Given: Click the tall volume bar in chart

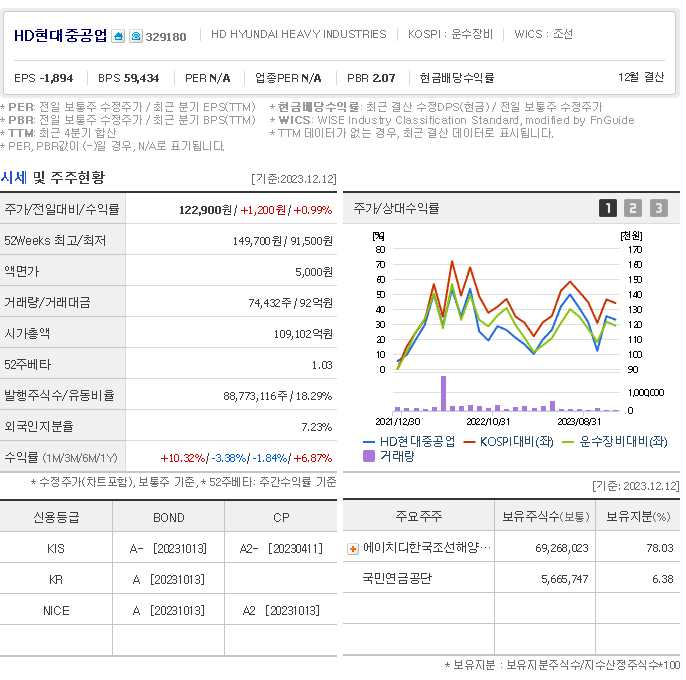Looking at the screenshot, I should (443, 393).
